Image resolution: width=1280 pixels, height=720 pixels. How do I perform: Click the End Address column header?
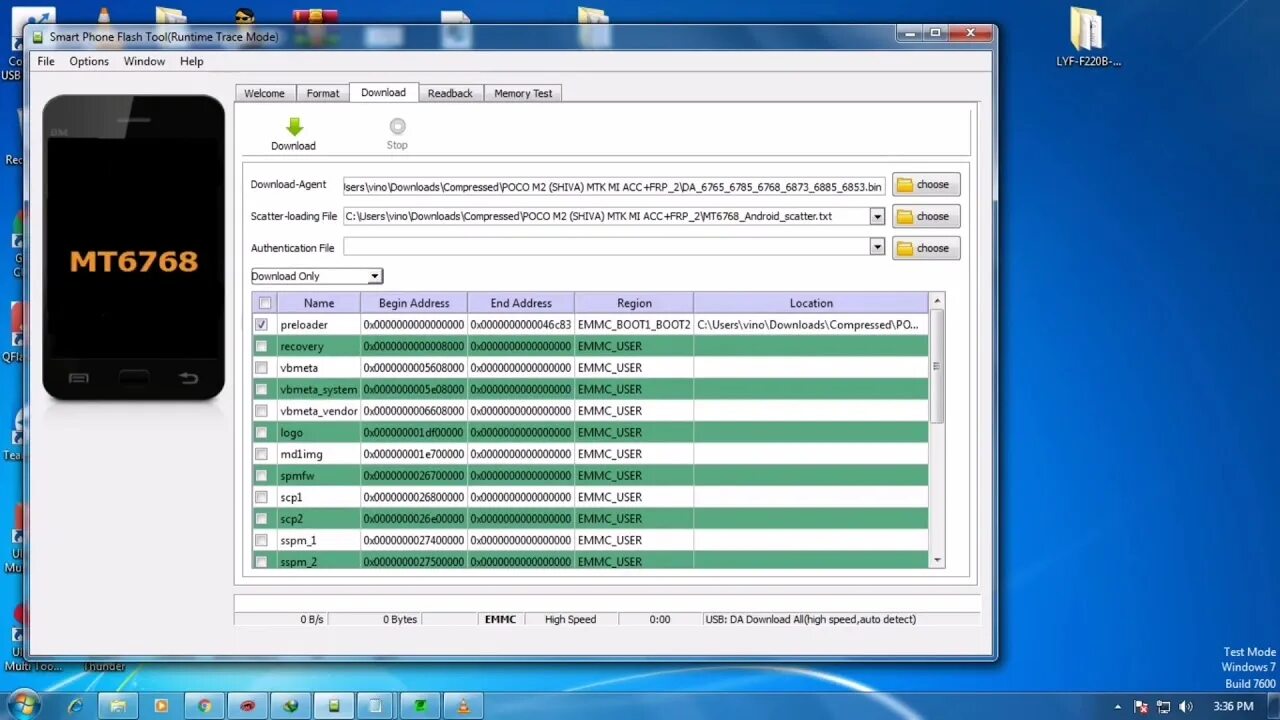[x=521, y=303]
